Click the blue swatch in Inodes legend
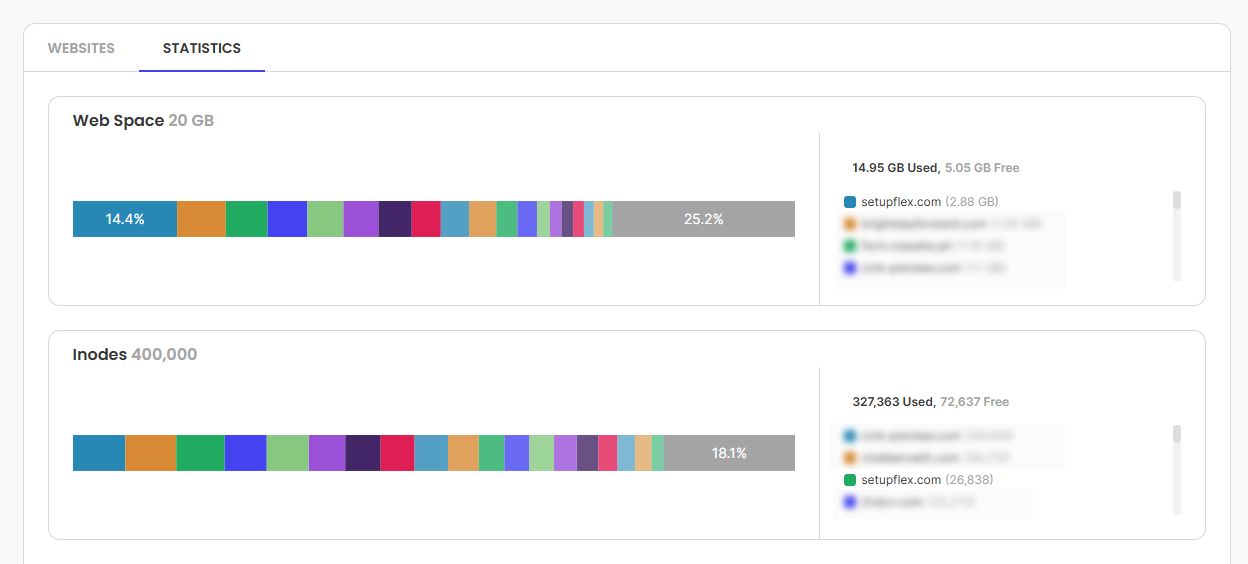Image resolution: width=1248 pixels, height=564 pixels. (850, 436)
